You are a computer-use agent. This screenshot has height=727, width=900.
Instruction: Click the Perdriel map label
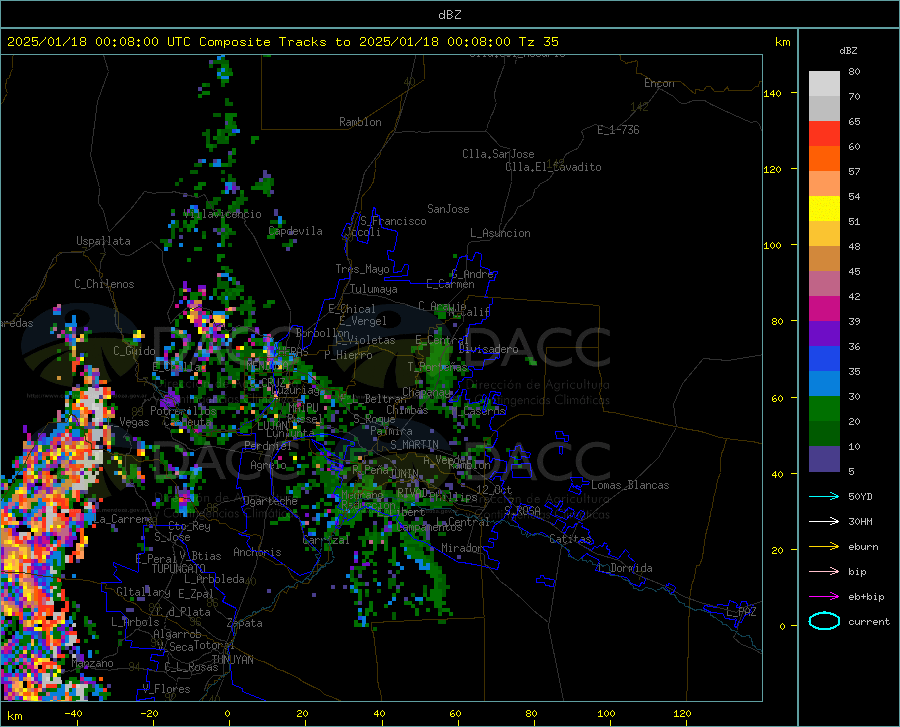click(268, 445)
